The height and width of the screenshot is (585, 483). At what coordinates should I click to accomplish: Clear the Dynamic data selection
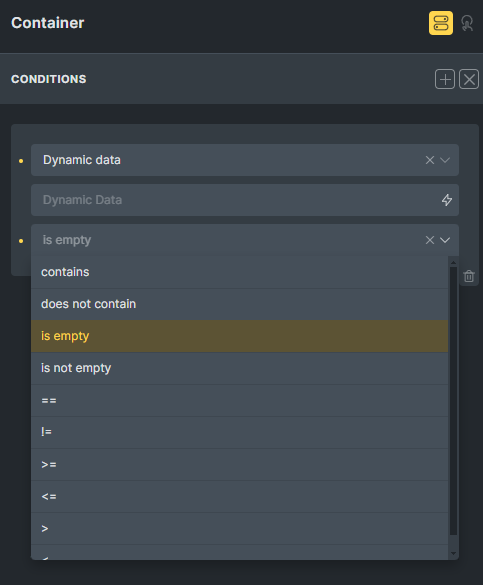tap(430, 160)
